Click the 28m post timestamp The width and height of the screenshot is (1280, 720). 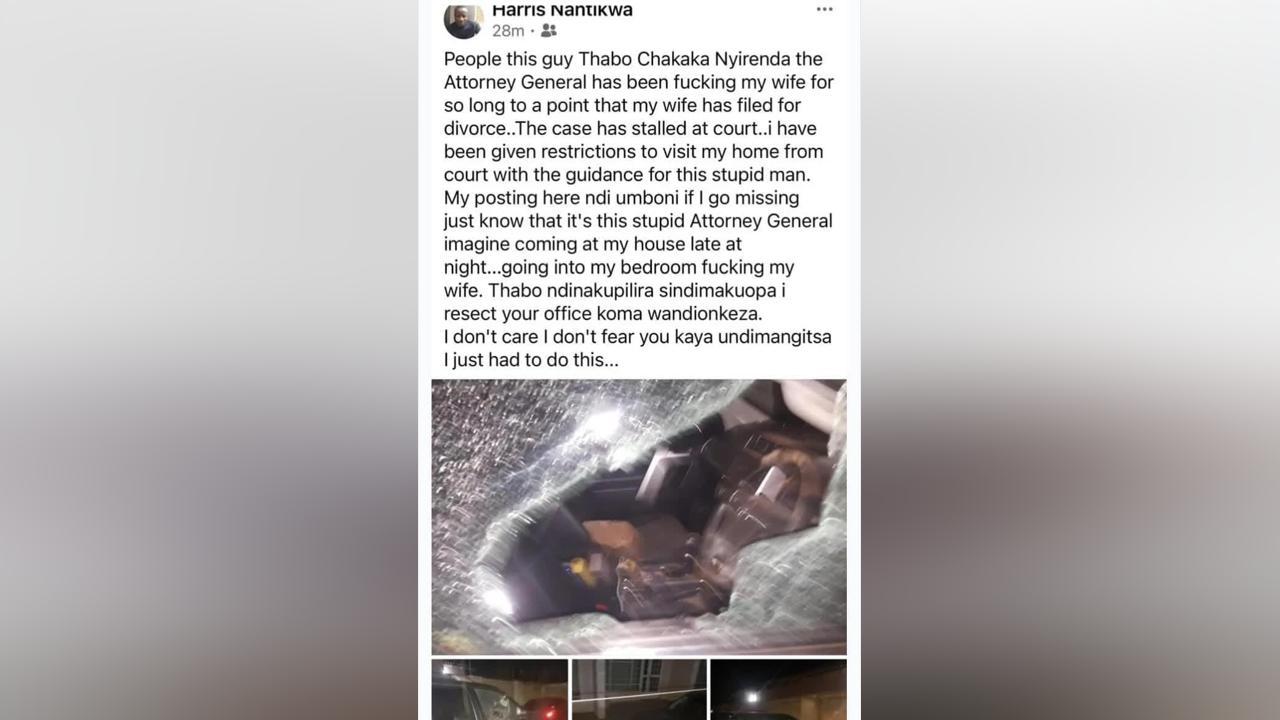(x=508, y=31)
